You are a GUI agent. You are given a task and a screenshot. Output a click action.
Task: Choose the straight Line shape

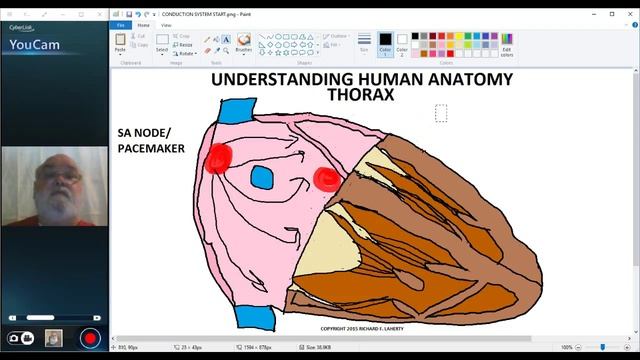pyautogui.click(x=262, y=37)
